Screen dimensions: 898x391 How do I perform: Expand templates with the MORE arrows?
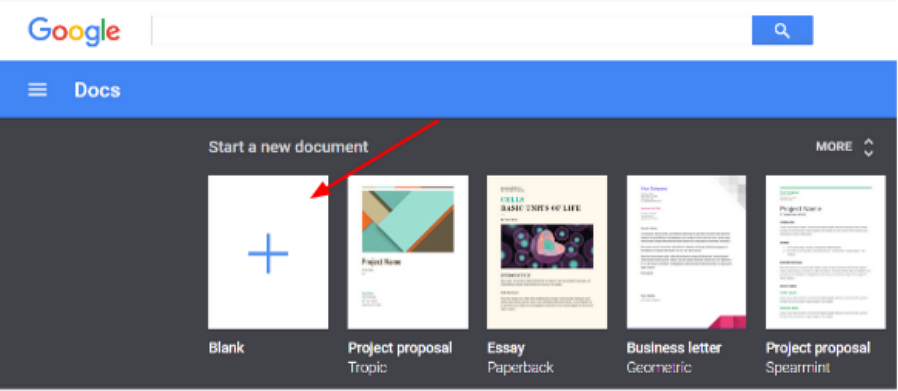pyautogui.click(x=869, y=147)
